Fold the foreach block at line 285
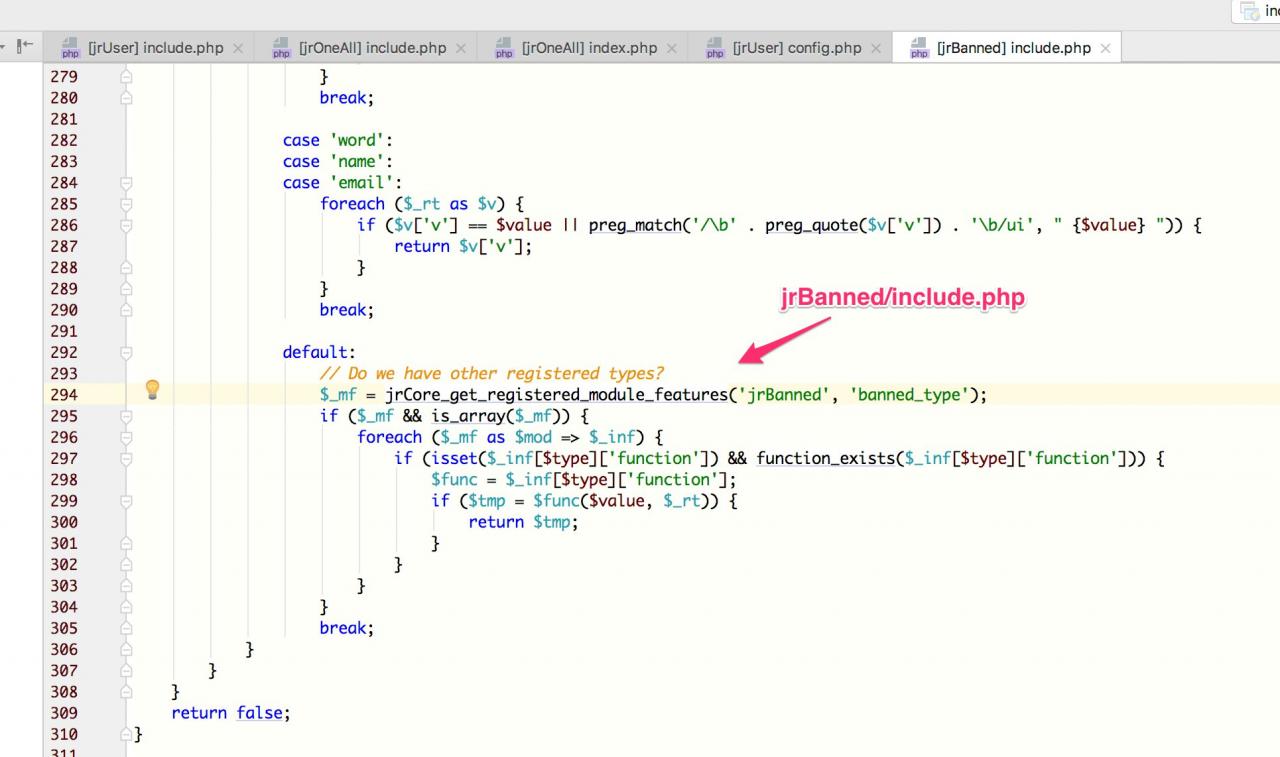 tap(126, 204)
